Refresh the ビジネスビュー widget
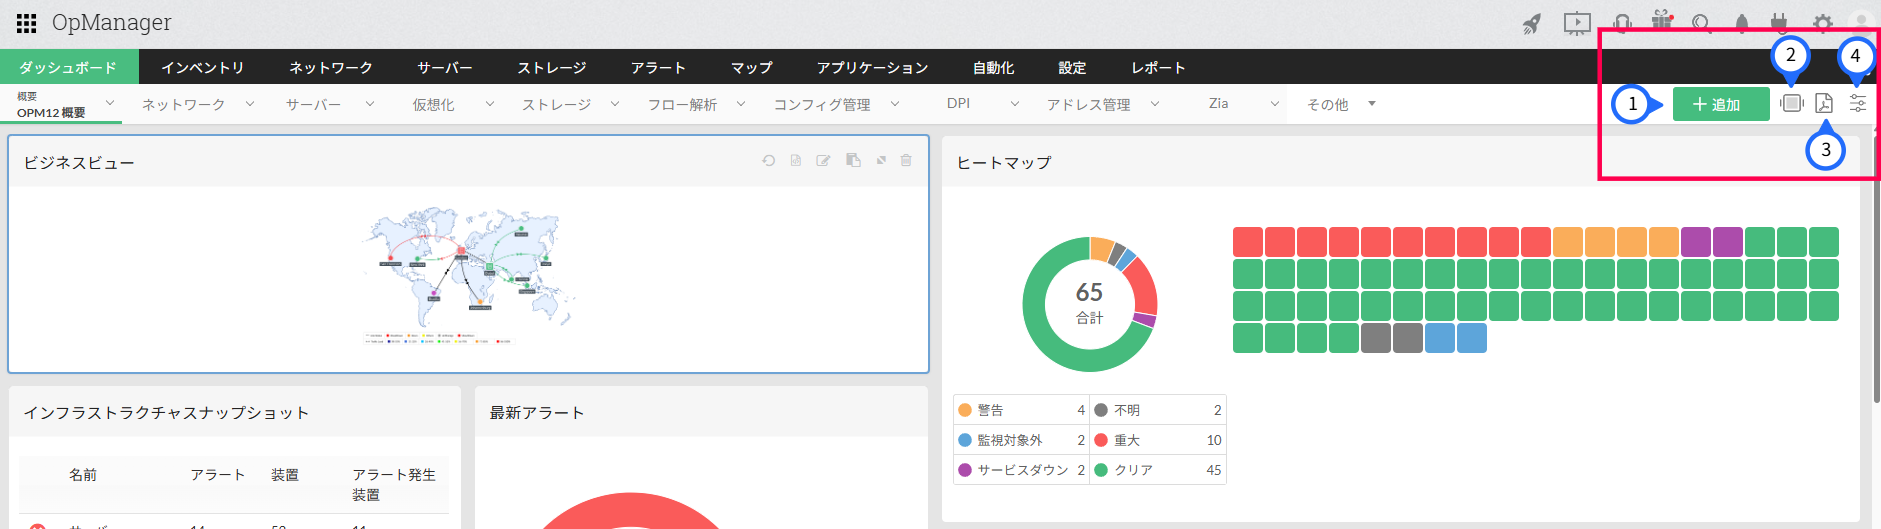 point(768,160)
